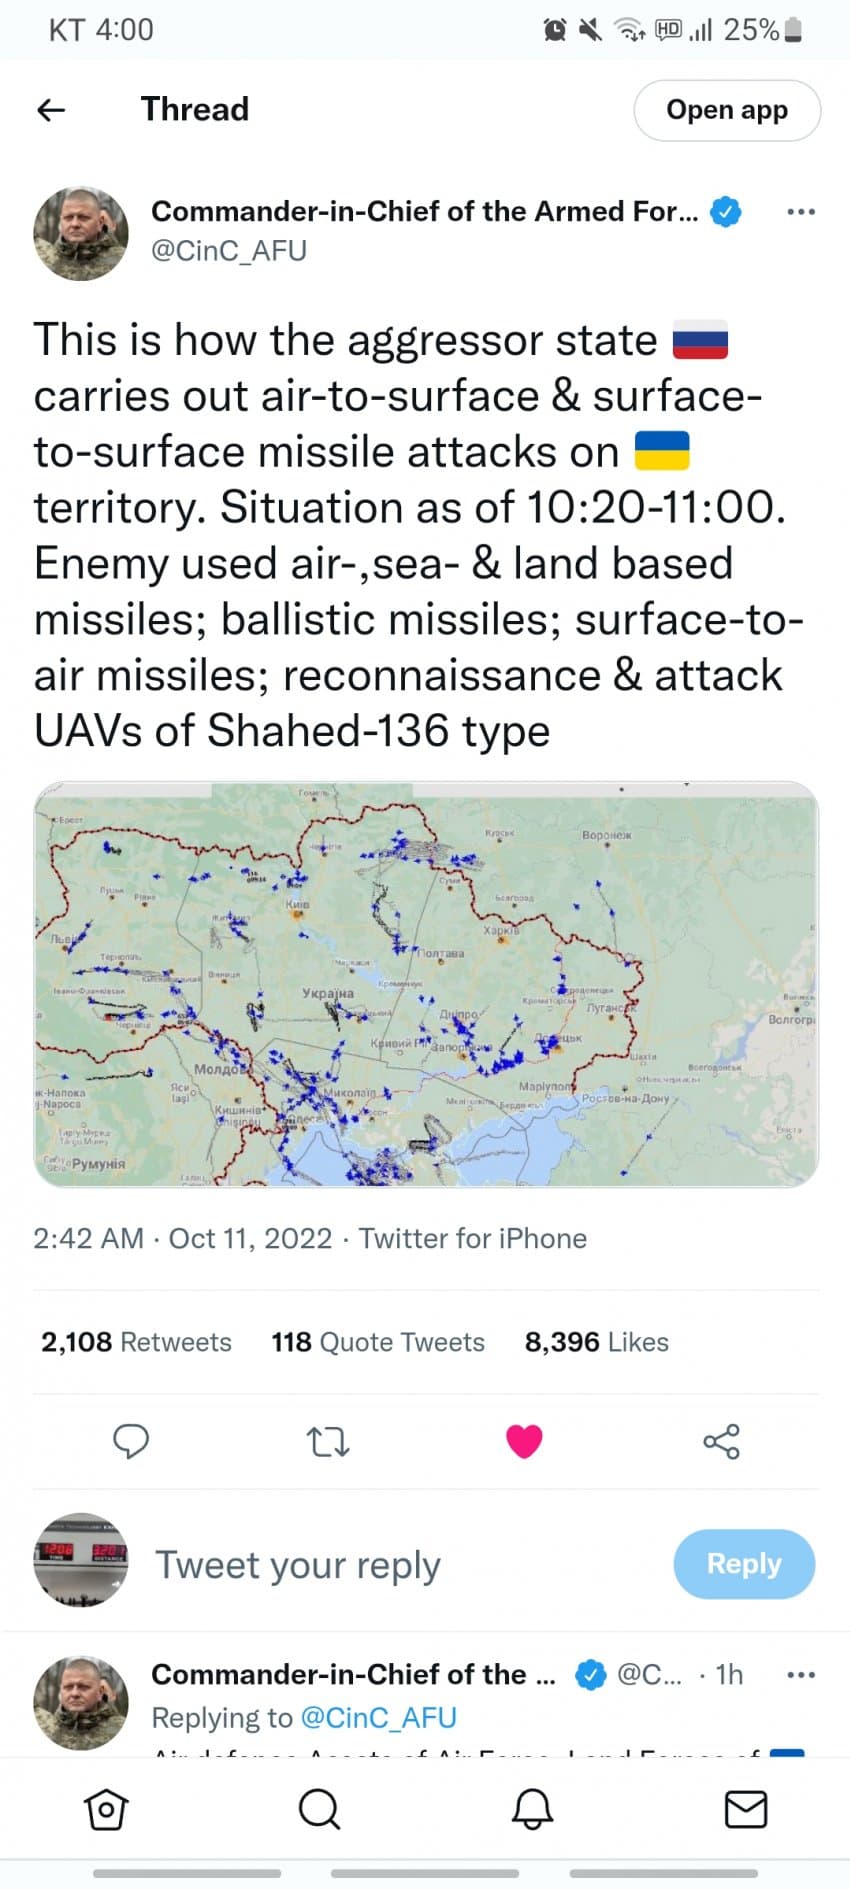Tap the blue verified badge on main tweet
This screenshot has height=1889, width=850.
[726, 212]
